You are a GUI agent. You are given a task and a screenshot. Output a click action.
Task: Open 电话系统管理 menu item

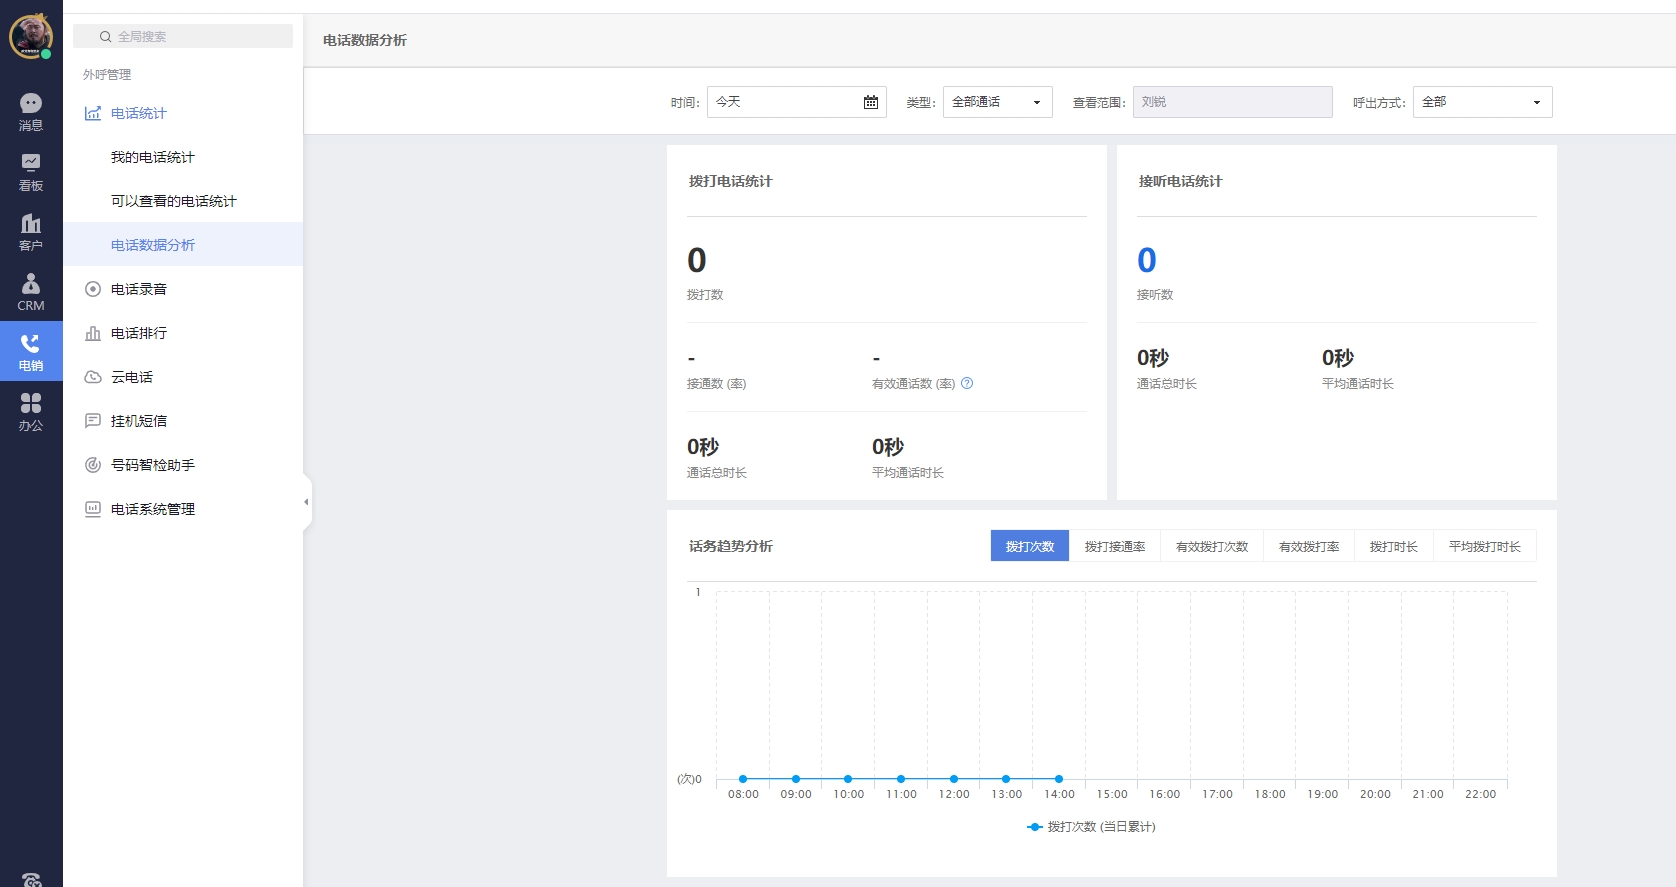pos(183,509)
